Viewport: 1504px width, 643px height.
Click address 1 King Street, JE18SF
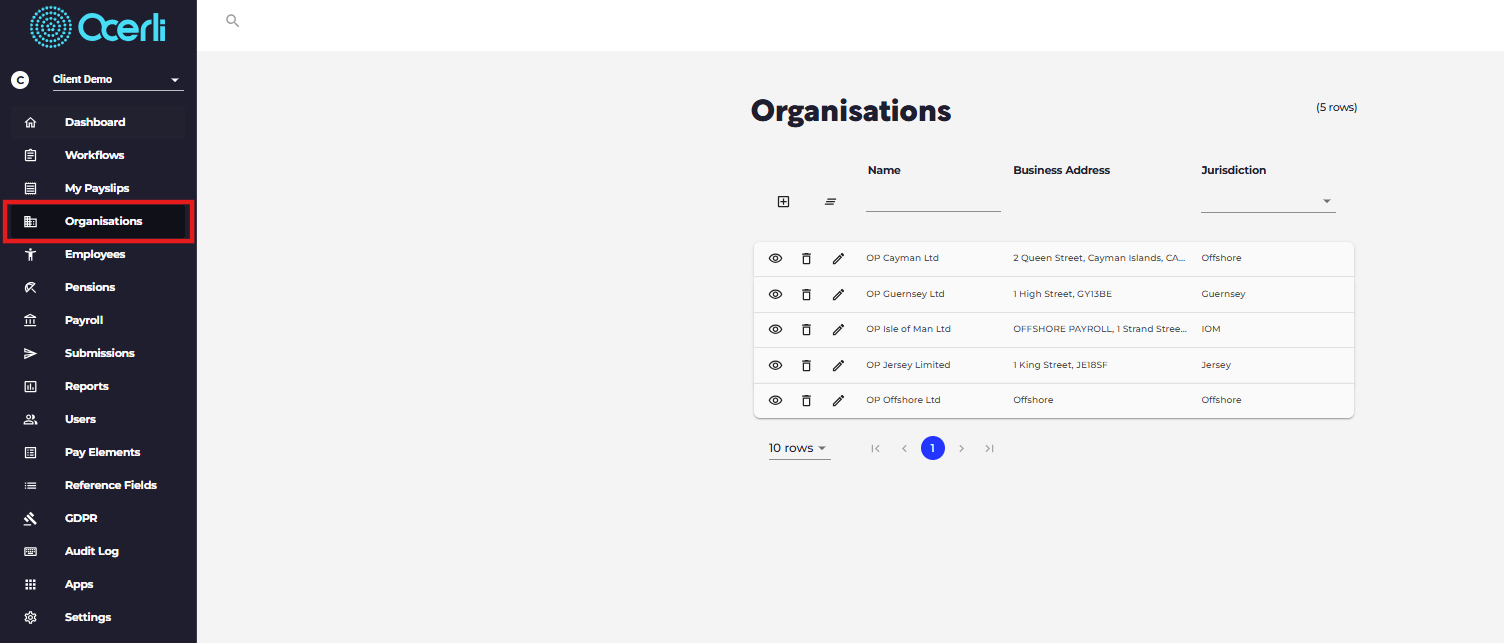pos(1060,365)
